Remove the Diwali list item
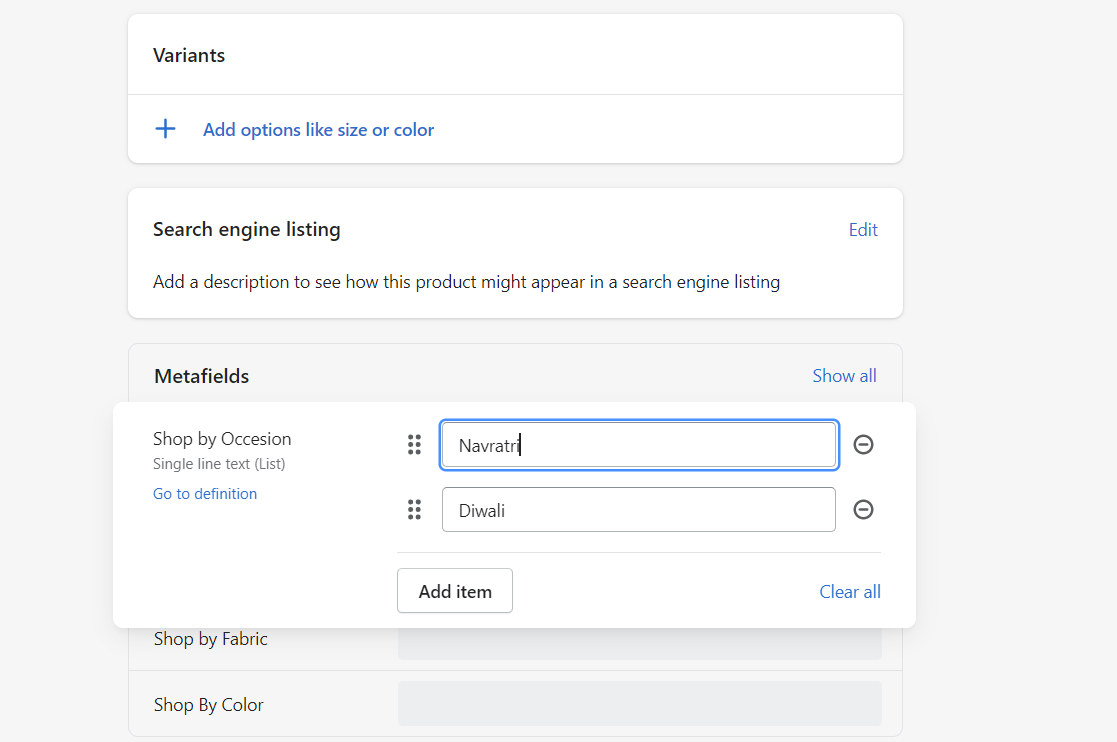Screen dimensions: 1117x742 click(863, 510)
